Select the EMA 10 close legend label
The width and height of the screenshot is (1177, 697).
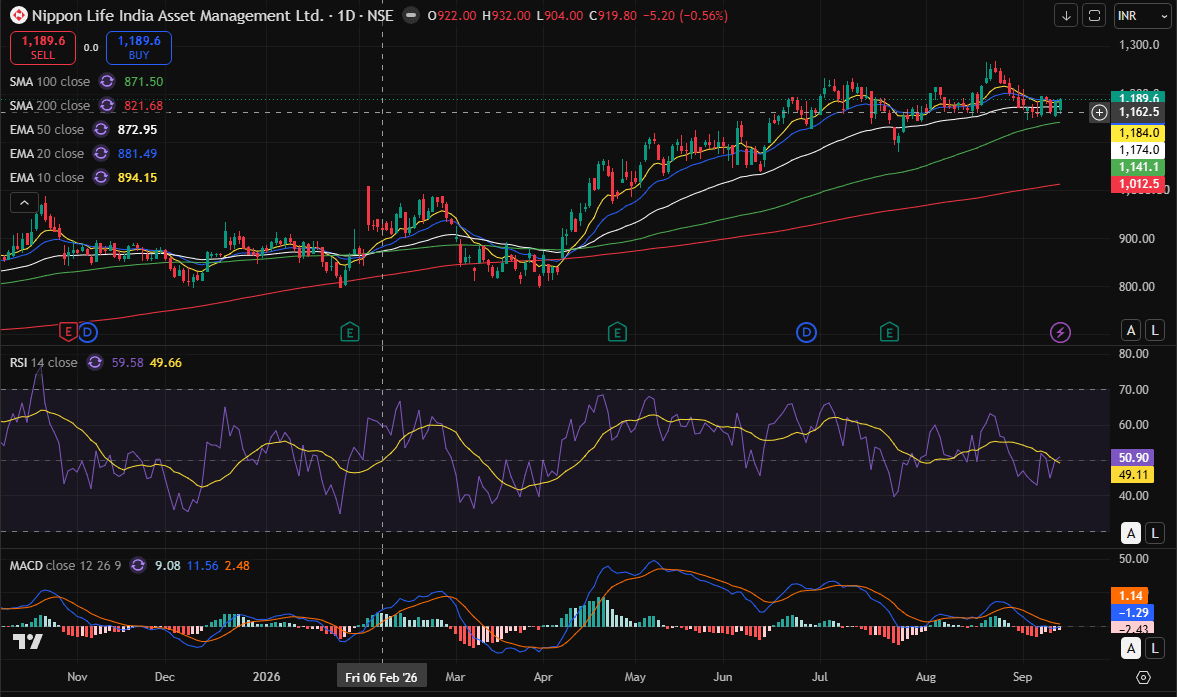47,177
